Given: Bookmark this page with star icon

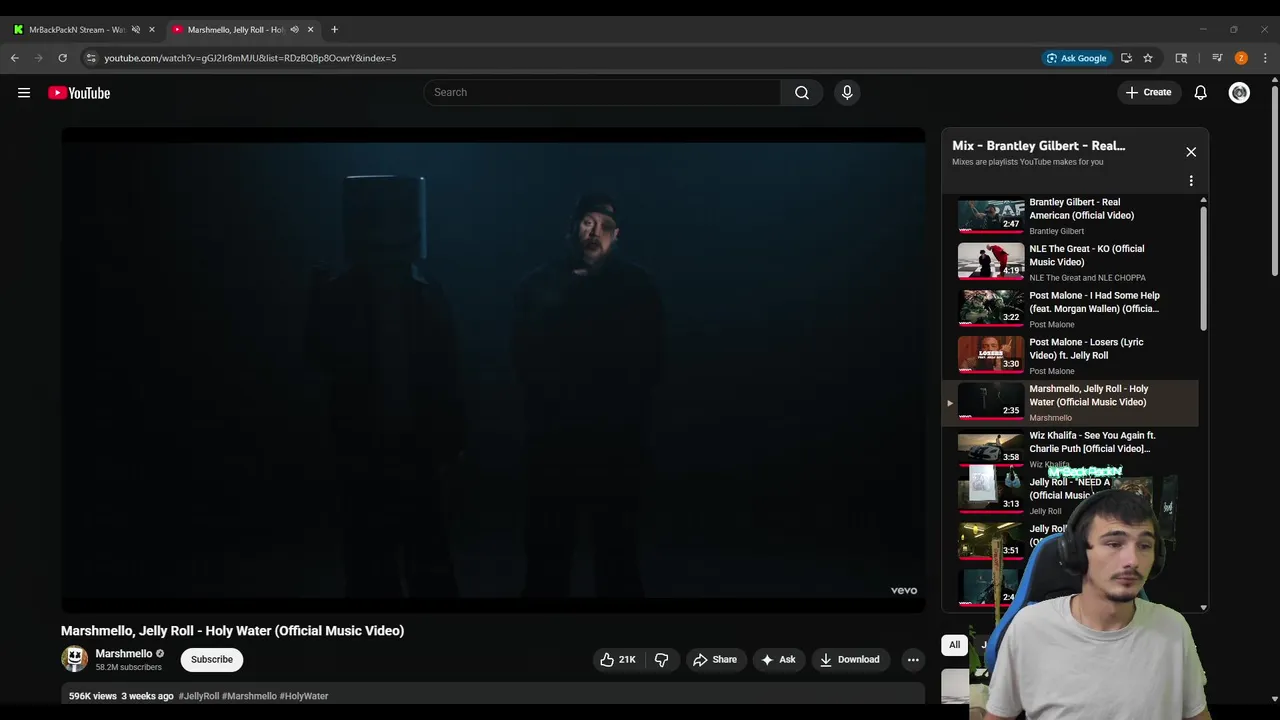Looking at the screenshot, I should (x=1148, y=58).
